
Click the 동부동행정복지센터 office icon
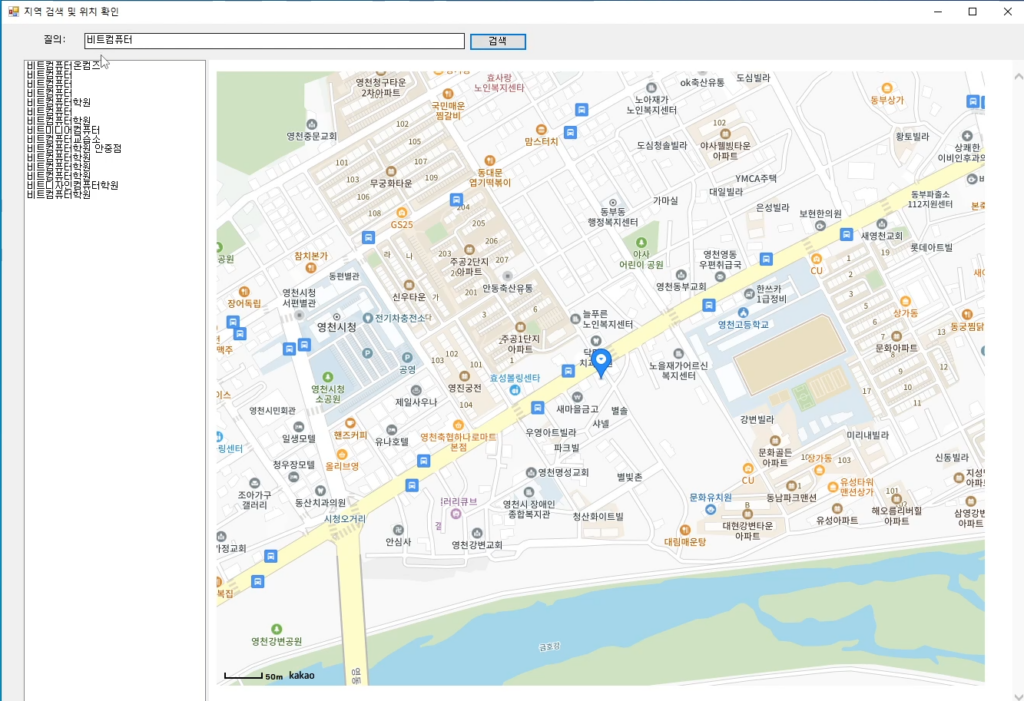[613, 203]
